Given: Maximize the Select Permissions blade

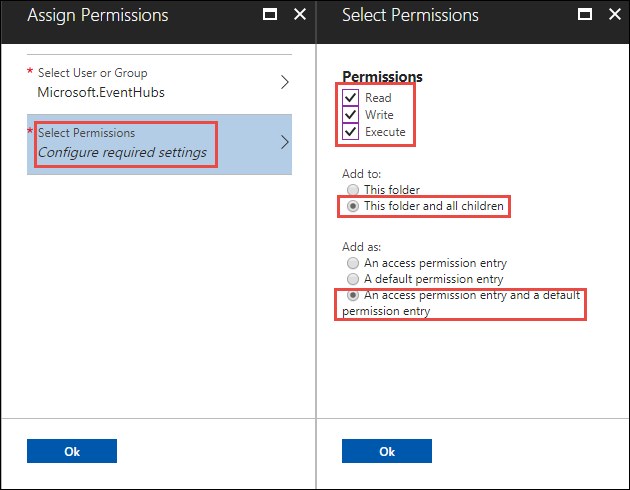Looking at the screenshot, I should (x=584, y=15).
